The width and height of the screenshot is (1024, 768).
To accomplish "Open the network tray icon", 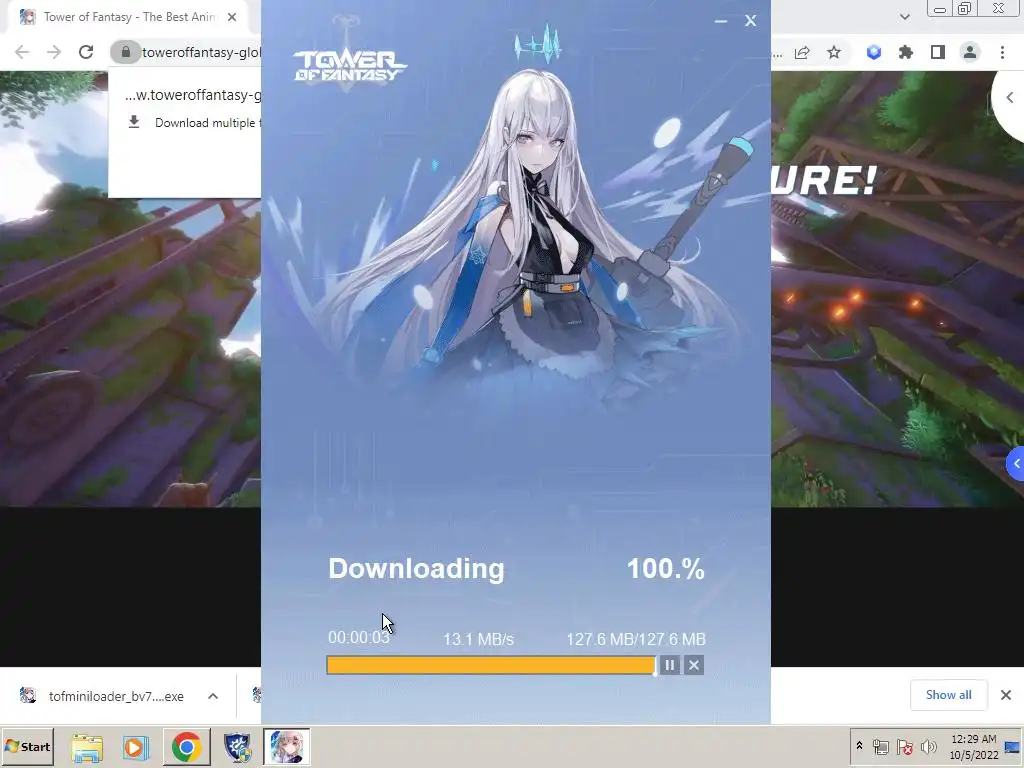I will [x=881, y=746].
